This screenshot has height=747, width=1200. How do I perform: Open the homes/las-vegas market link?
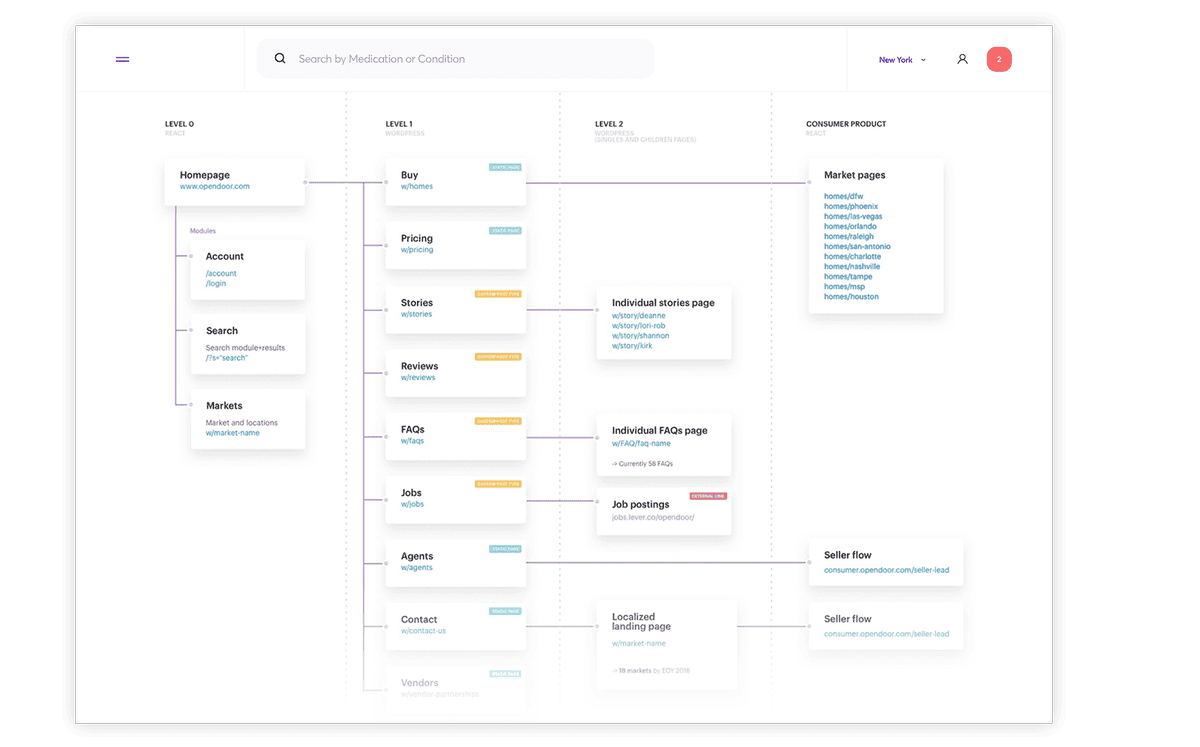coord(853,217)
